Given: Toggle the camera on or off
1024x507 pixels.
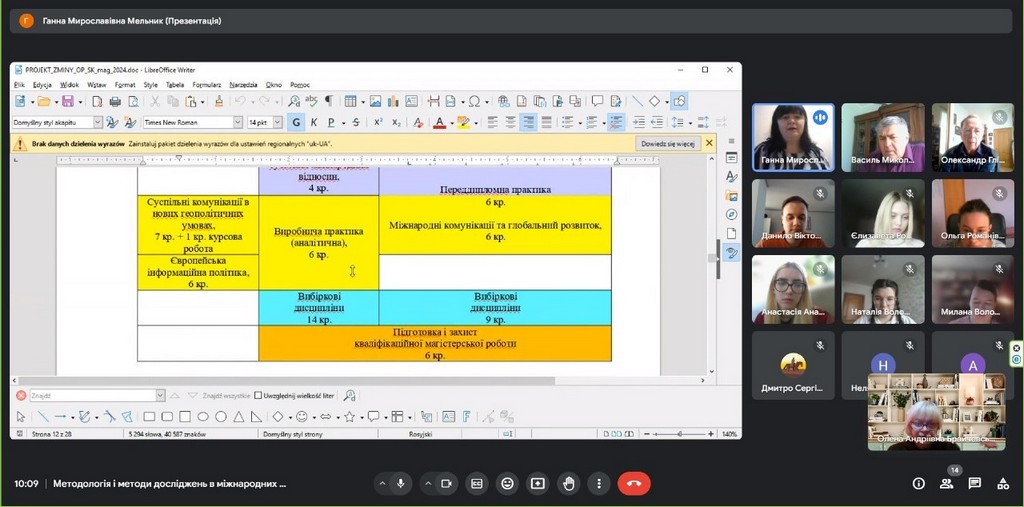Looking at the screenshot, I should (x=447, y=483).
